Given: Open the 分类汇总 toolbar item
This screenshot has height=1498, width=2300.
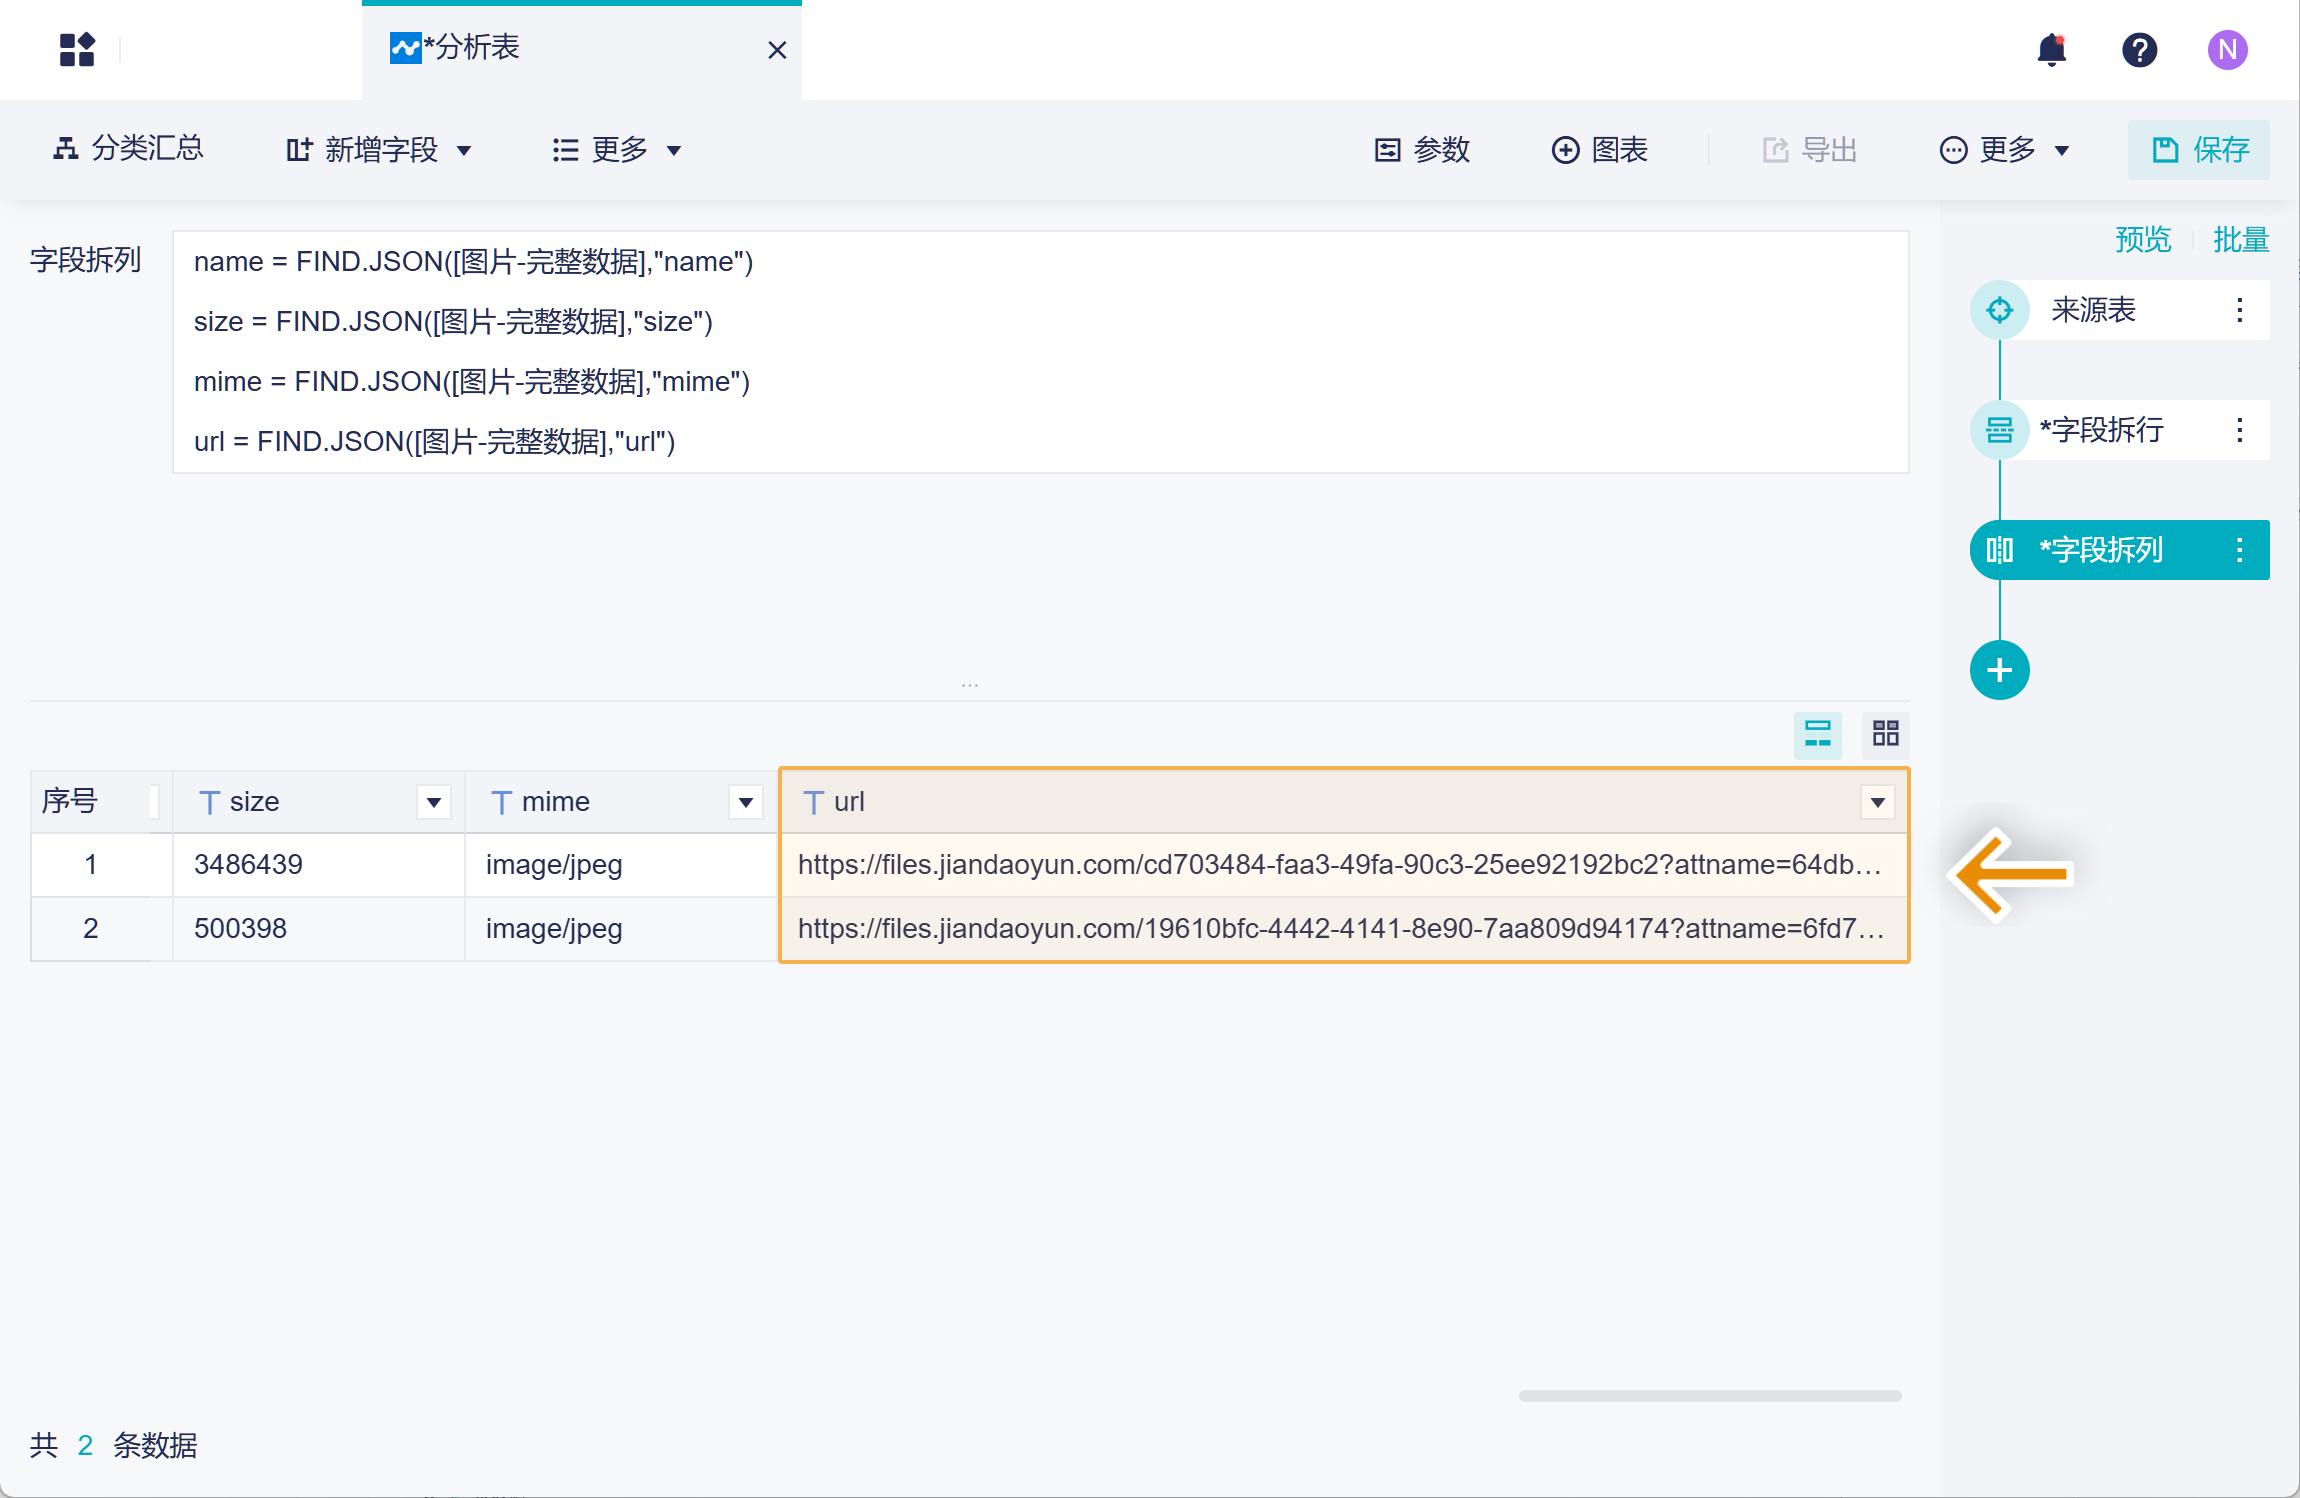Looking at the screenshot, I should (128, 149).
